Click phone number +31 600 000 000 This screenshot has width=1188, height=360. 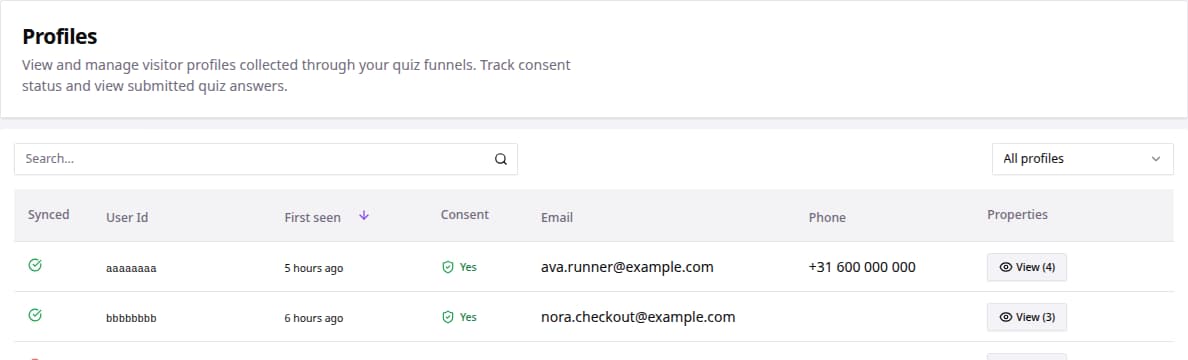[862, 267]
